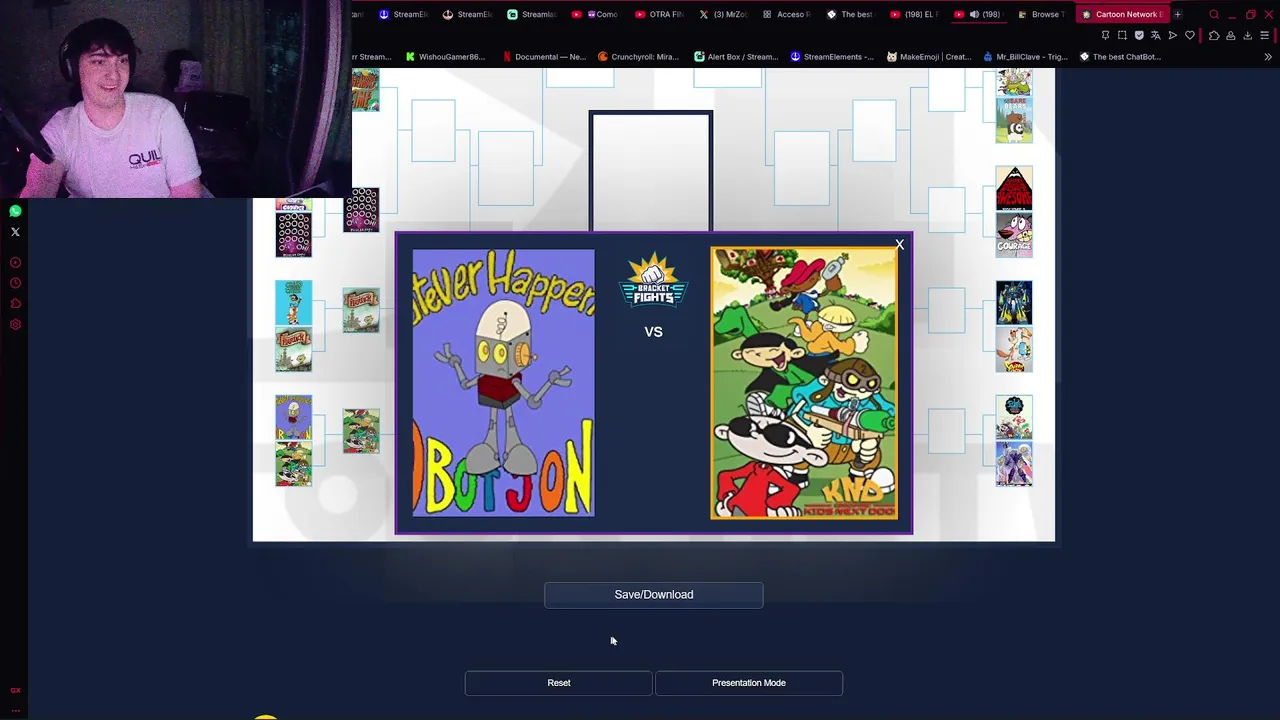Close the matchup popup with X
Viewport: 1280px width, 720px height.
(x=899, y=244)
